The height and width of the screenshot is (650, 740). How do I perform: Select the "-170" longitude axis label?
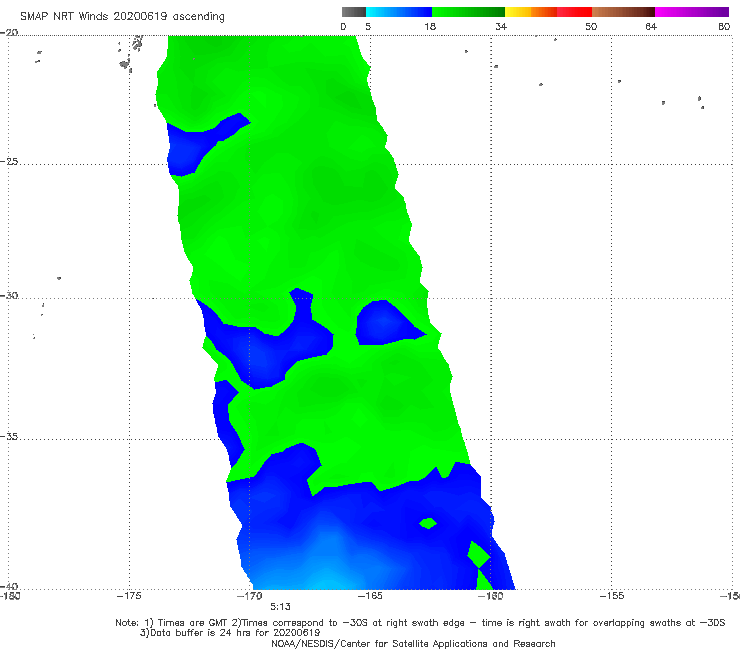[x=250, y=596]
